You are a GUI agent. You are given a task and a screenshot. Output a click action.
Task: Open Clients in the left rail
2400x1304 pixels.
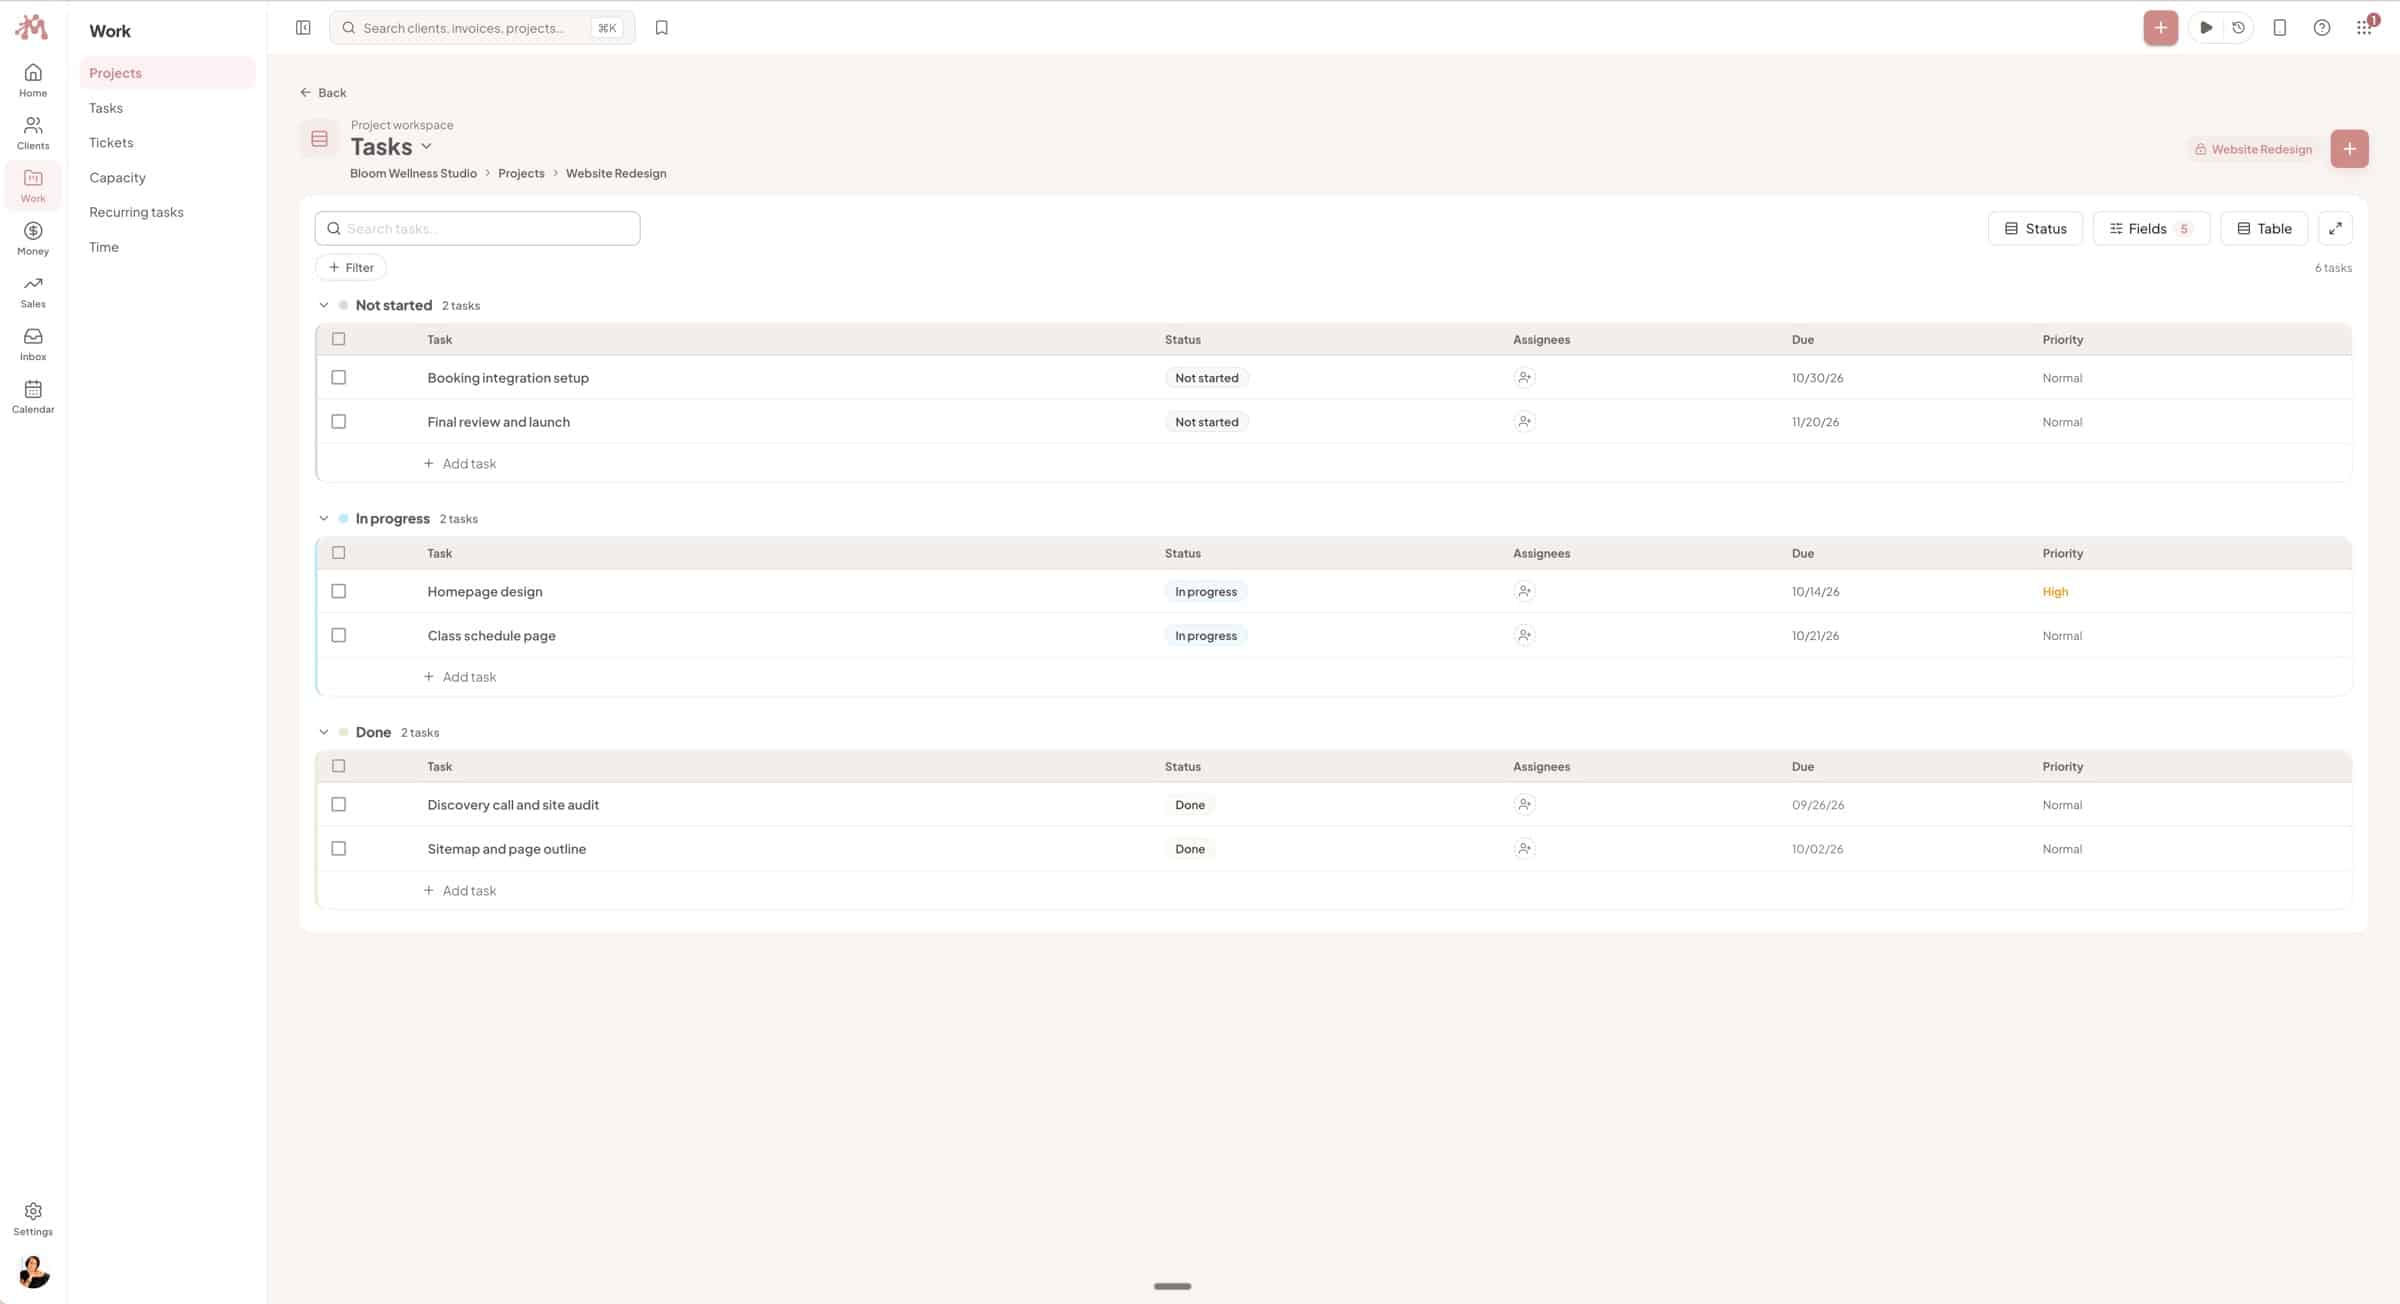[x=33, y=133]
